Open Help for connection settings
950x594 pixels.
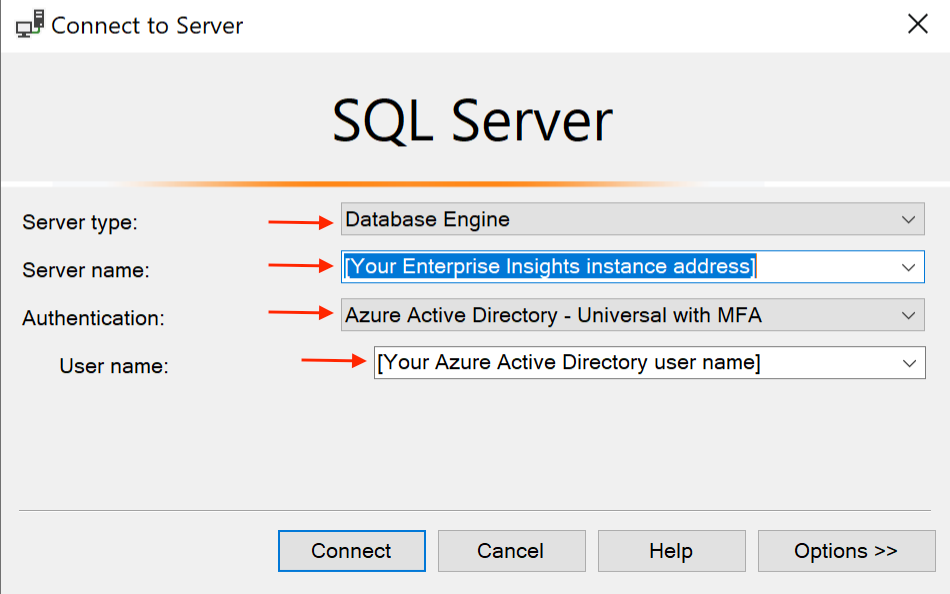click(x=671, y=550)
